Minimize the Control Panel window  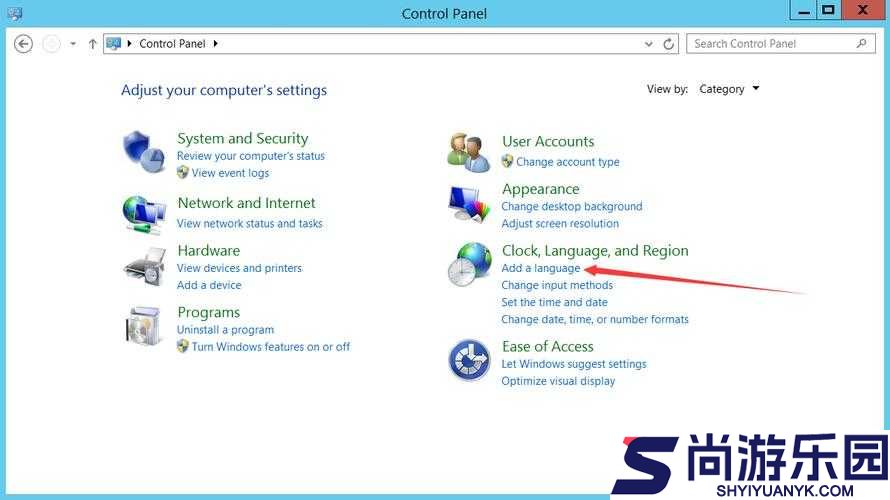click(804, 10)
